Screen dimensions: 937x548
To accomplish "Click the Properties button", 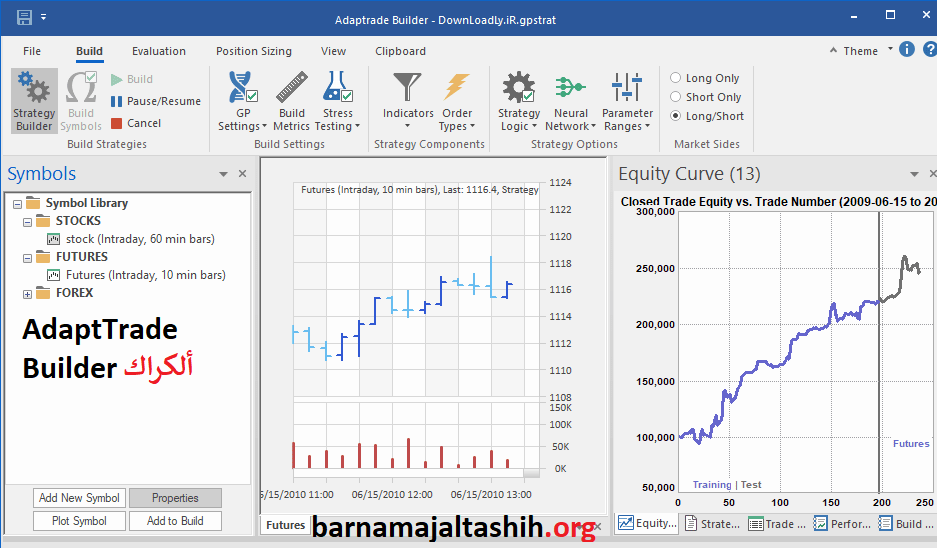I will [x=175, y=498].
